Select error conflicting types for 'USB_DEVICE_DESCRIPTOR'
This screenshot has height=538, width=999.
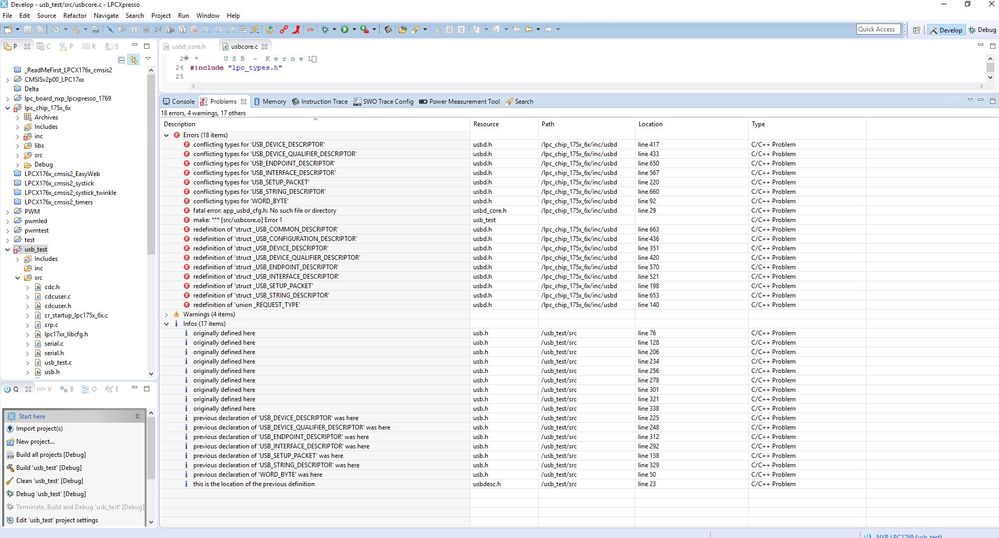(259, 145)
